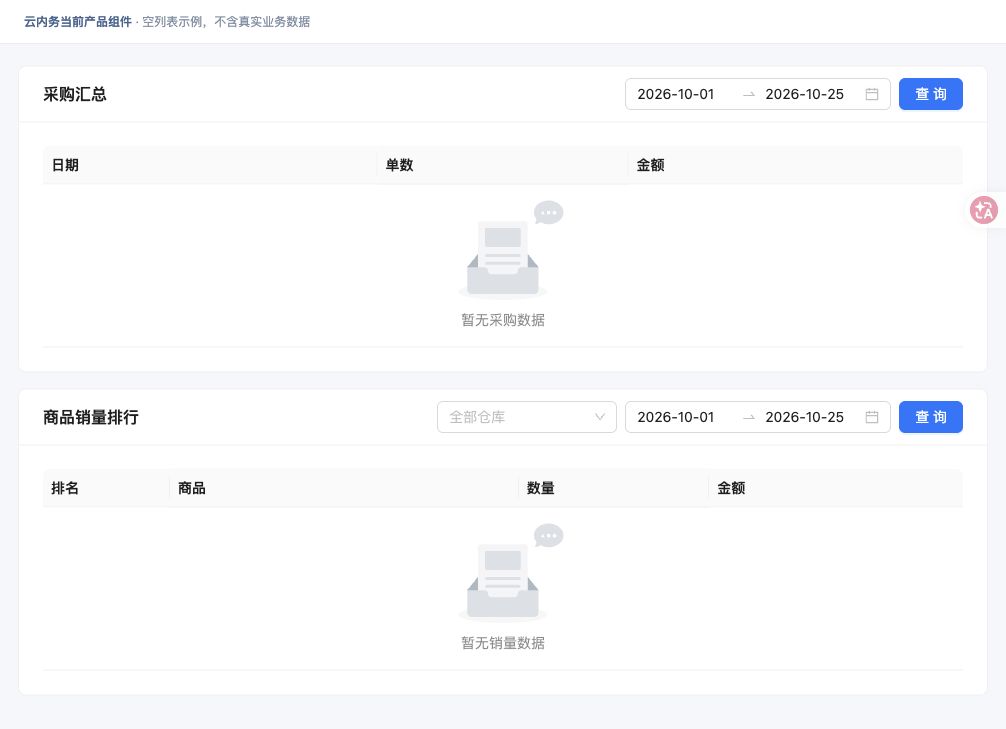Click the 暂无销量数据 empty state text
1006x729 pixels.
click(x=503, y=642)
